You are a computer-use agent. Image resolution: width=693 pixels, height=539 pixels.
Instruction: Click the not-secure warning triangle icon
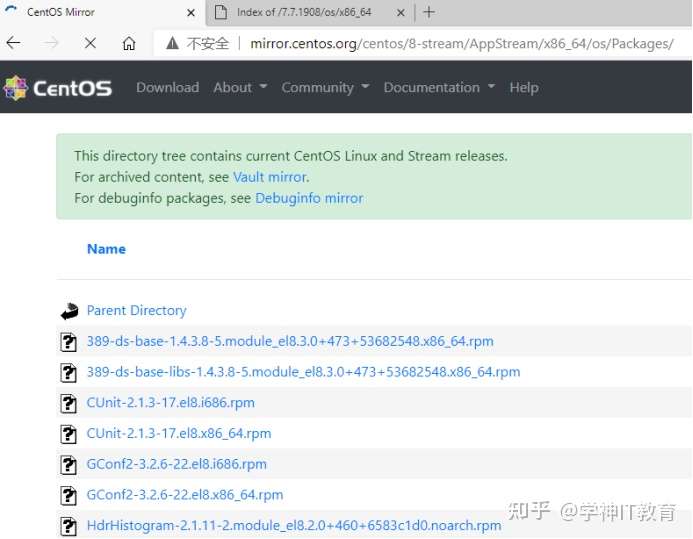pyautogui.click(x=172, y=43)
